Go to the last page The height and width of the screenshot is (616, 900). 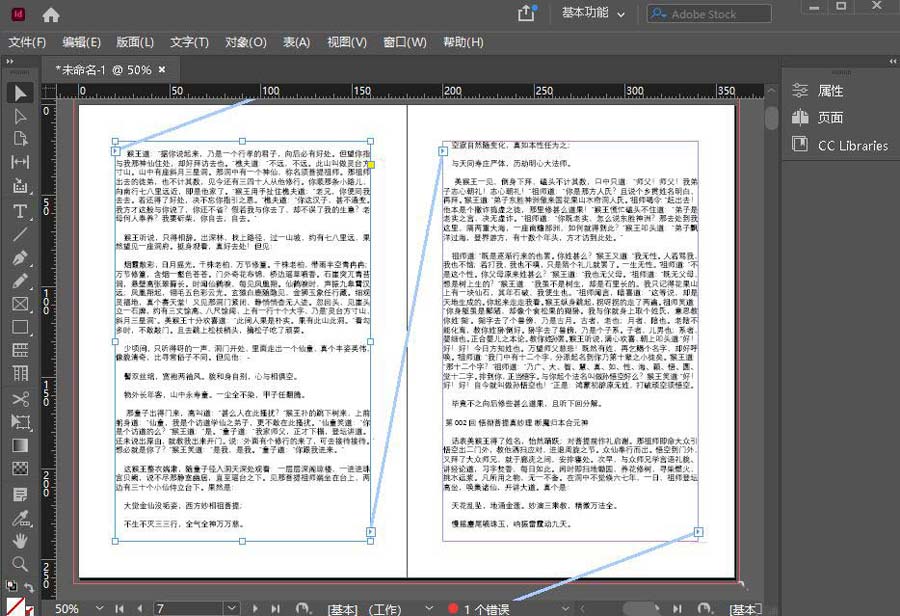(275, 609)
